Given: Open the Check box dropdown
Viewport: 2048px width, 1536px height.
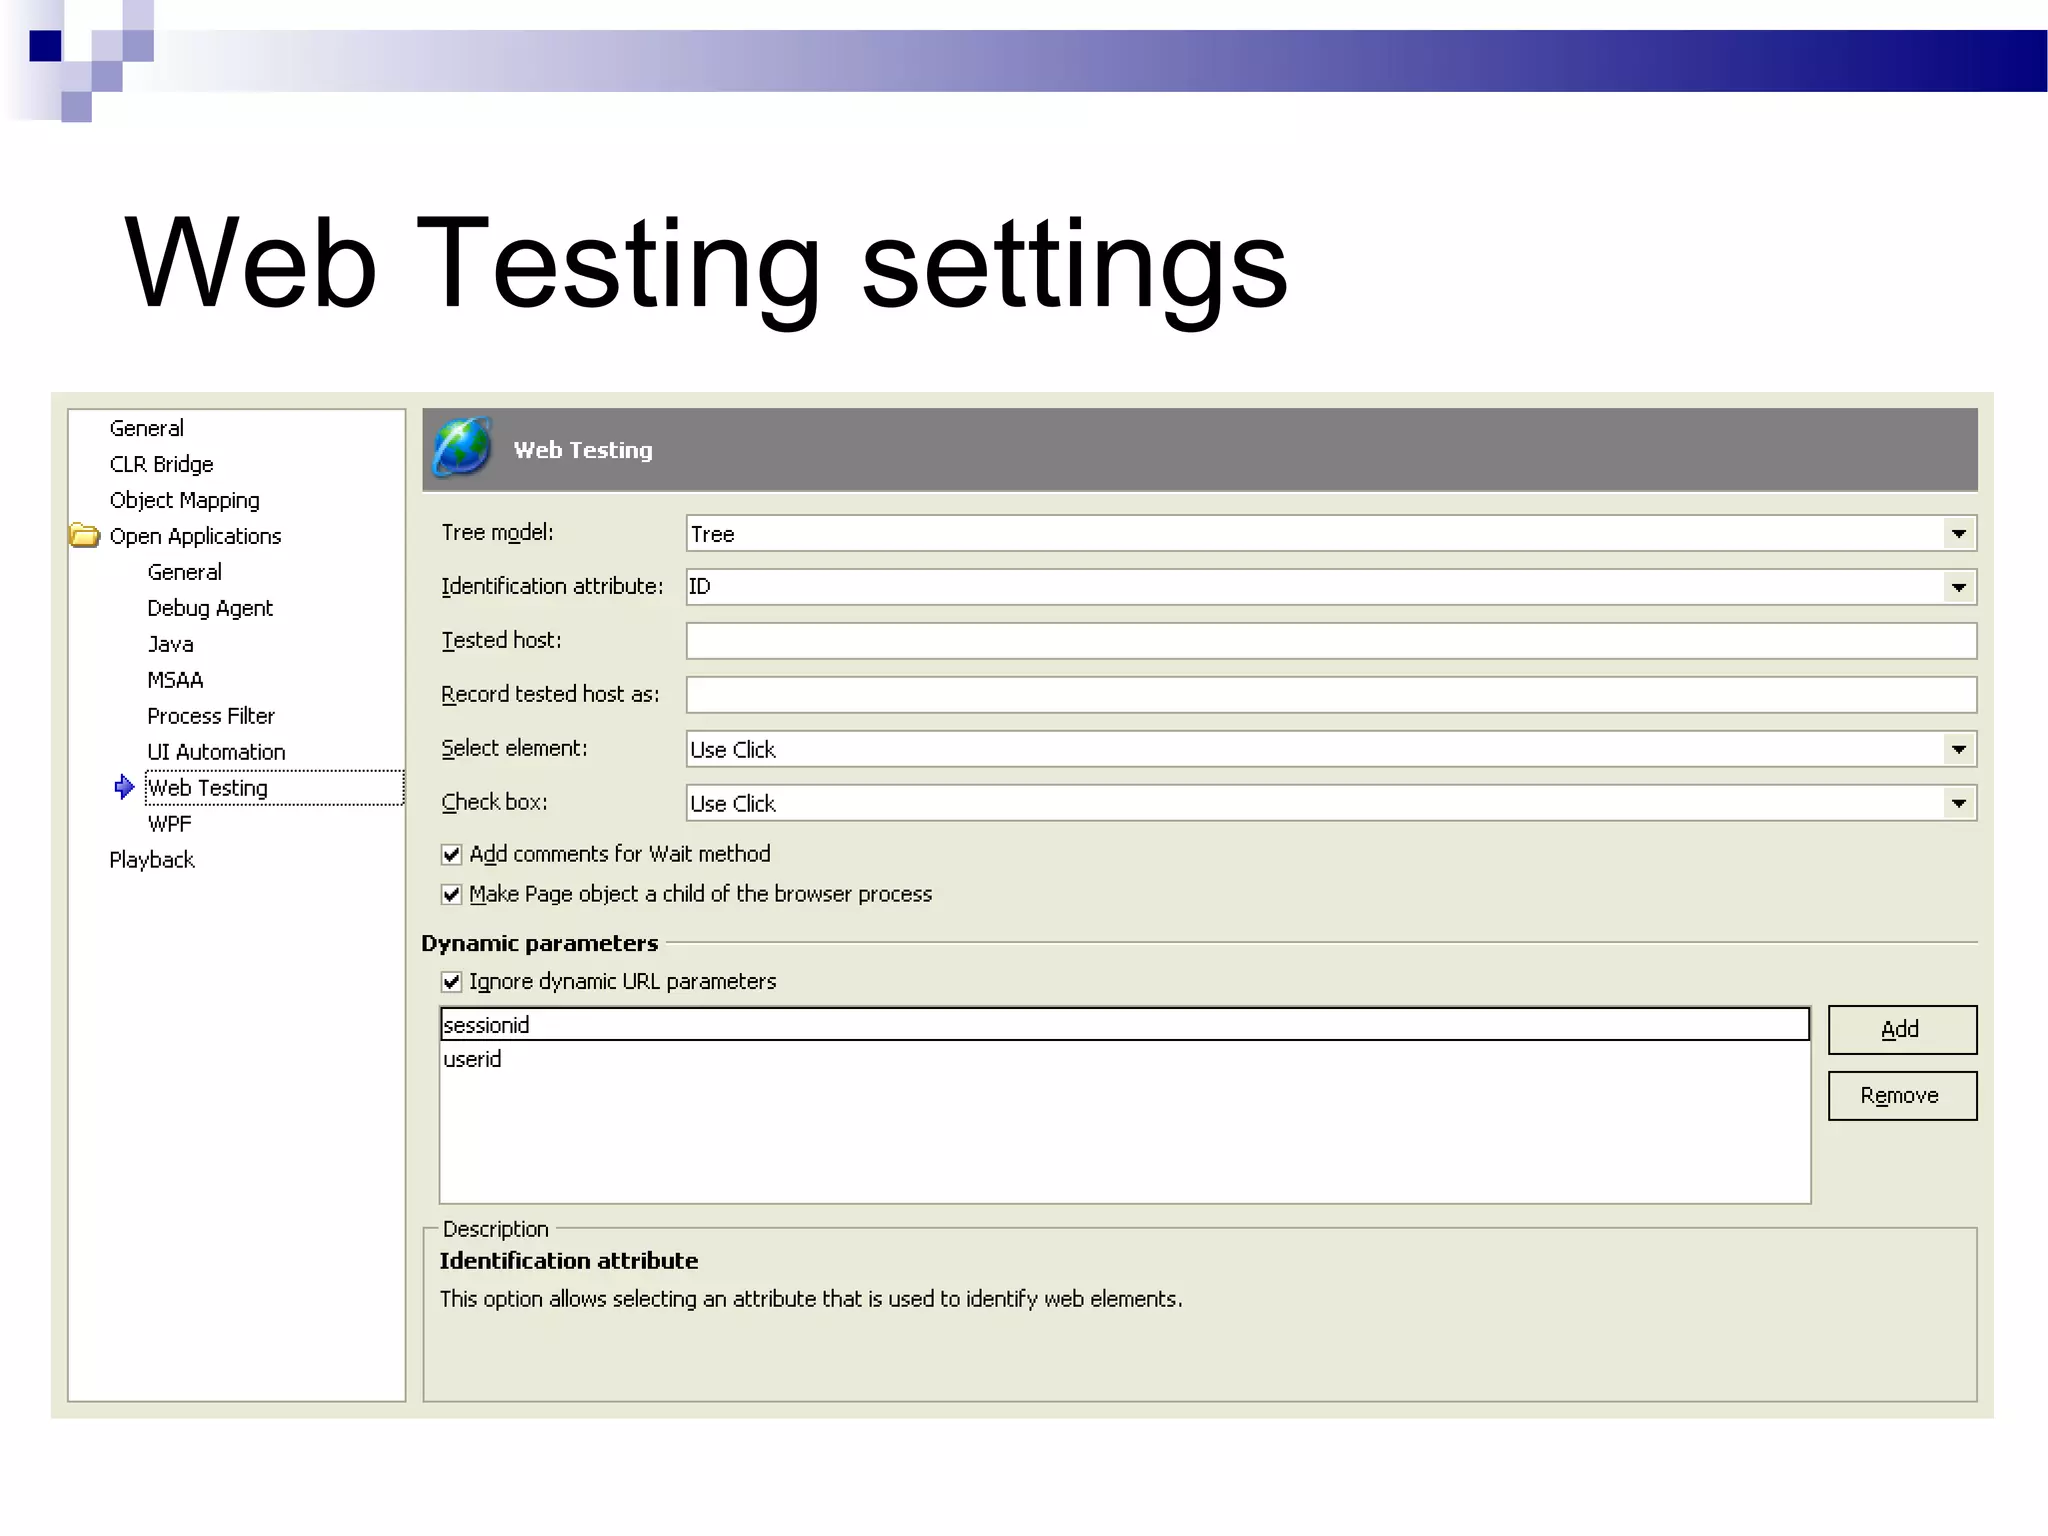Looking at the screenshot, I should pyautogui.click(x=1958, y=803).
